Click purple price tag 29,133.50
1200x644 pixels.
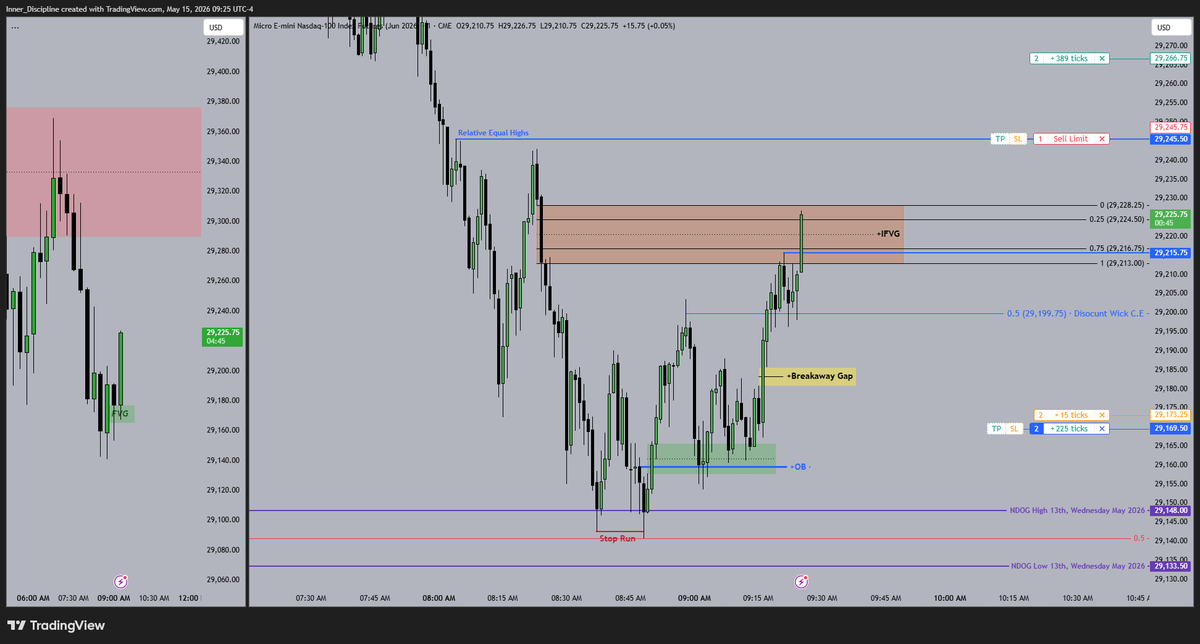coord(1169,566)
